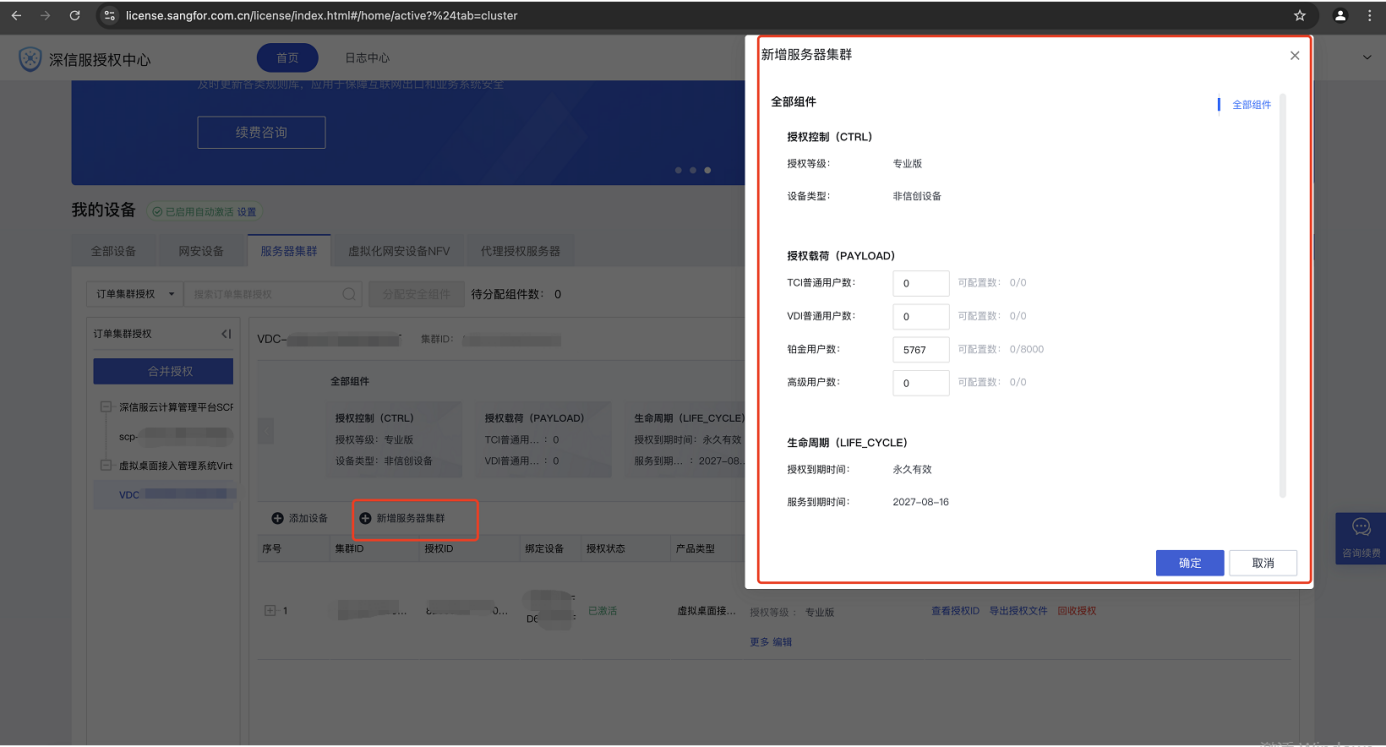
Task: Click the search magnifier in the order search box
Action: 349,294
